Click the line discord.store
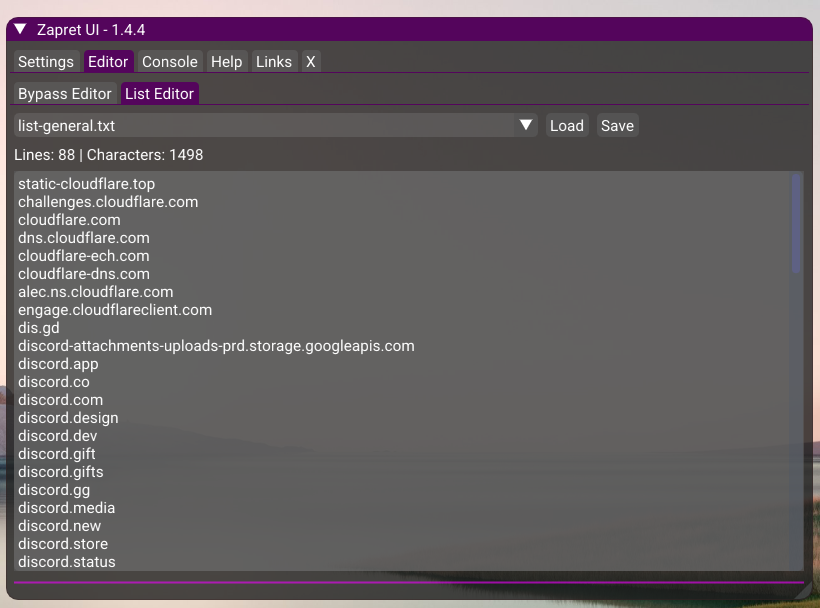The height and width of the screenshot is (608, 820). coord(63,544)
